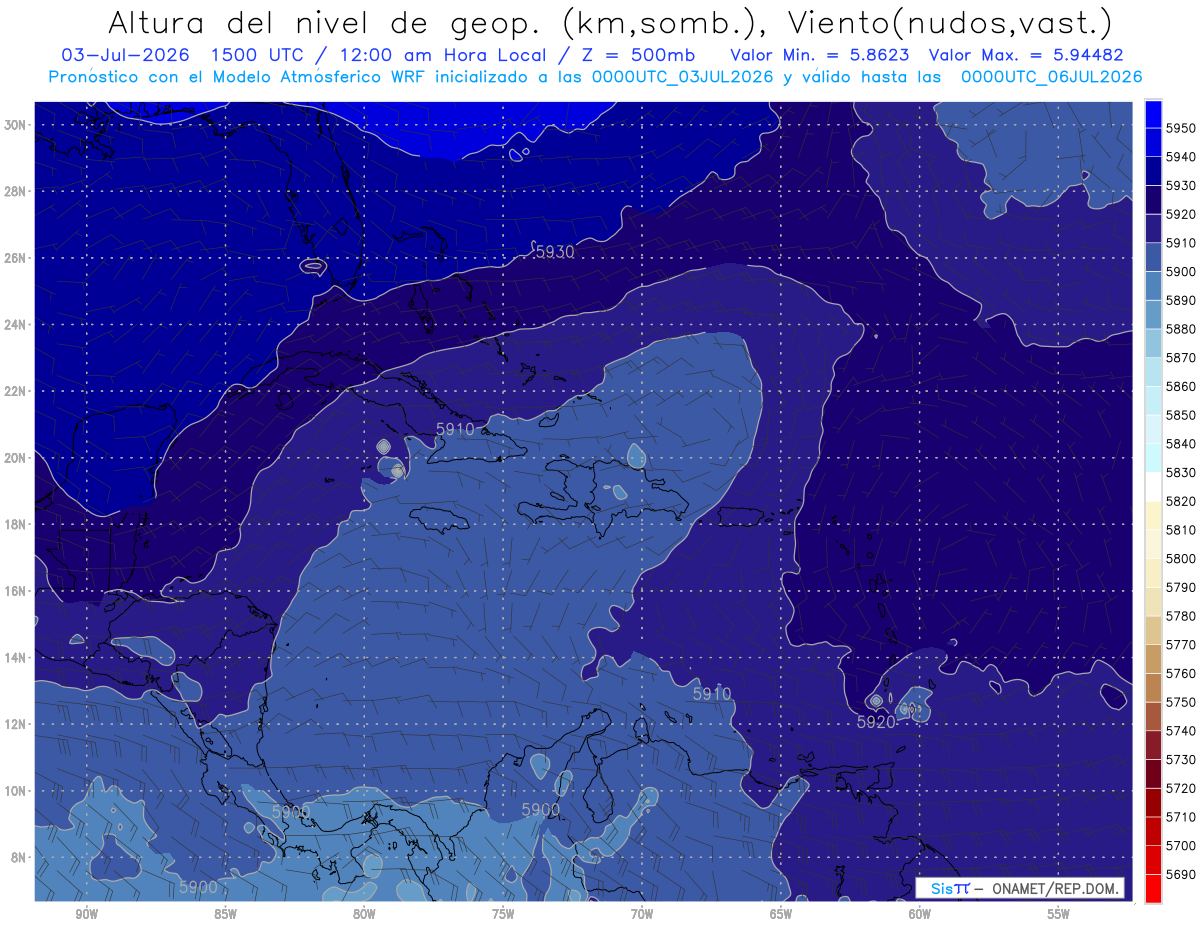Click the top bright blue legend swatch above 5950
This screenshot has height=927, width=1200.
(1153, 113)
